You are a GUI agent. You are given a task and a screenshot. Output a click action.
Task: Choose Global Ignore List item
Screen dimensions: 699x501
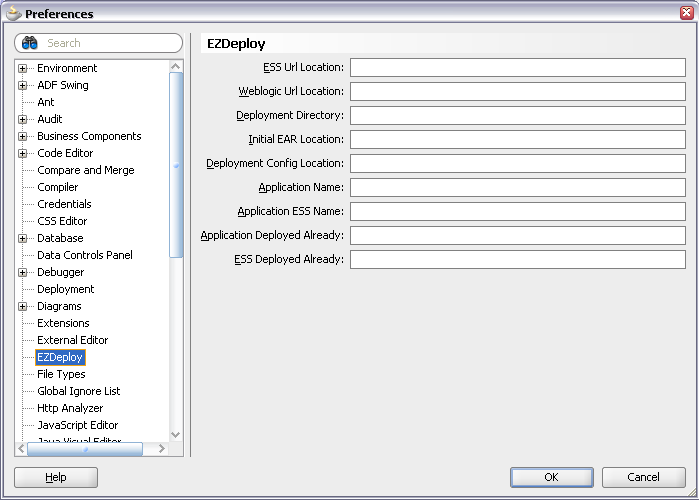(78, 391)
